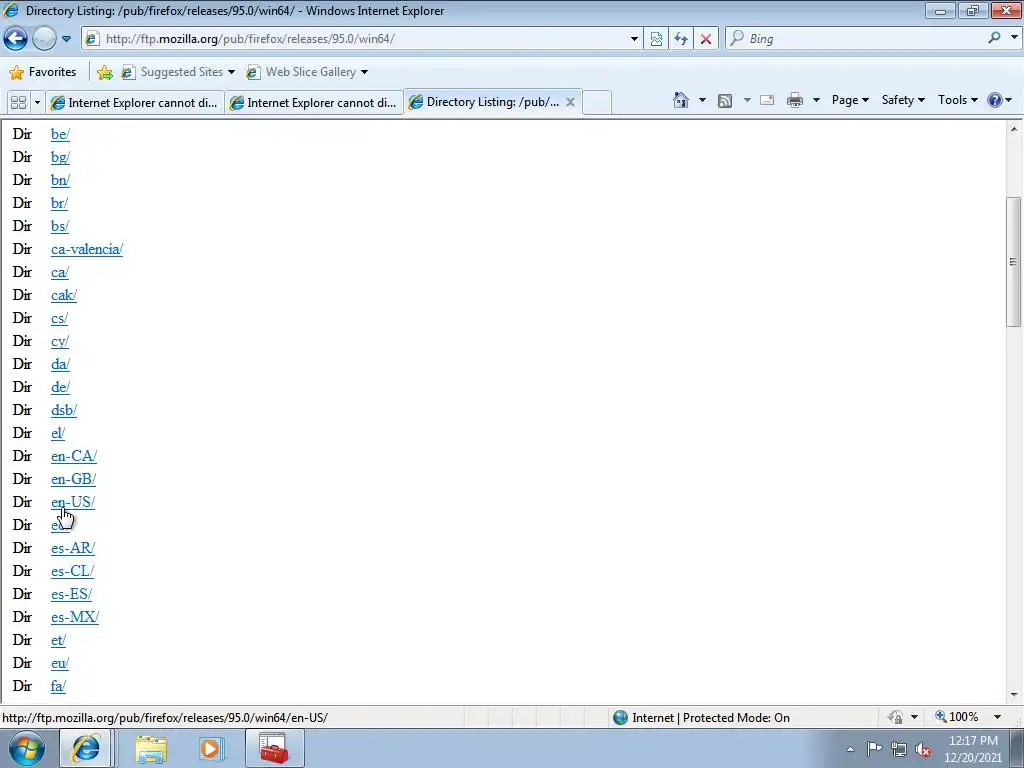Open the zoom level 100% control
The width and height of the screenshot is (1024, 768).
957,717
